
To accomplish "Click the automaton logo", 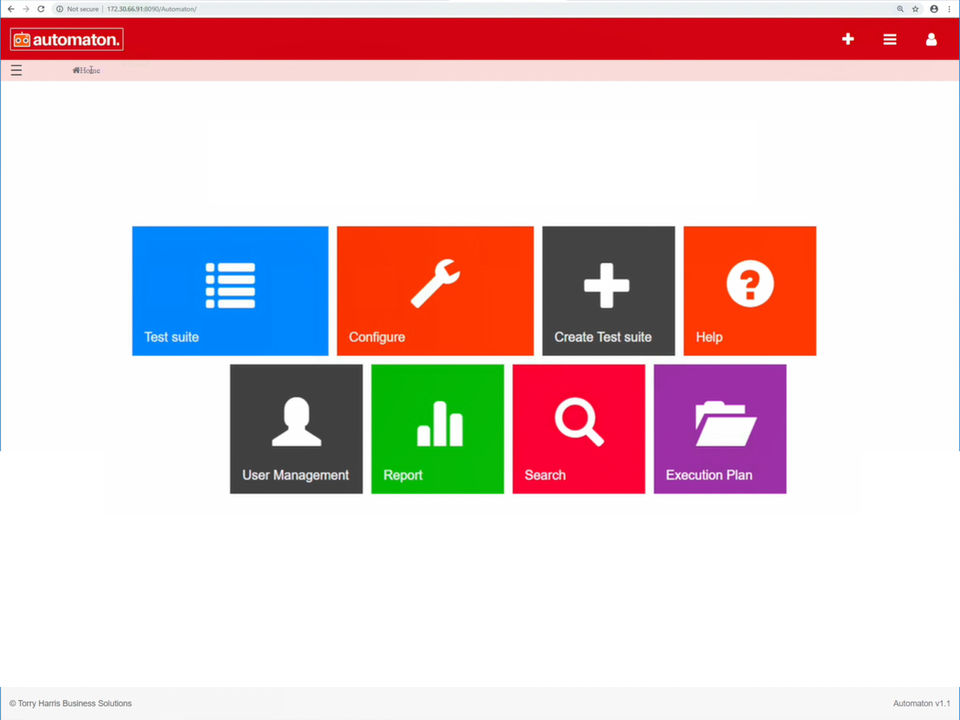I will tap(67, 39).
